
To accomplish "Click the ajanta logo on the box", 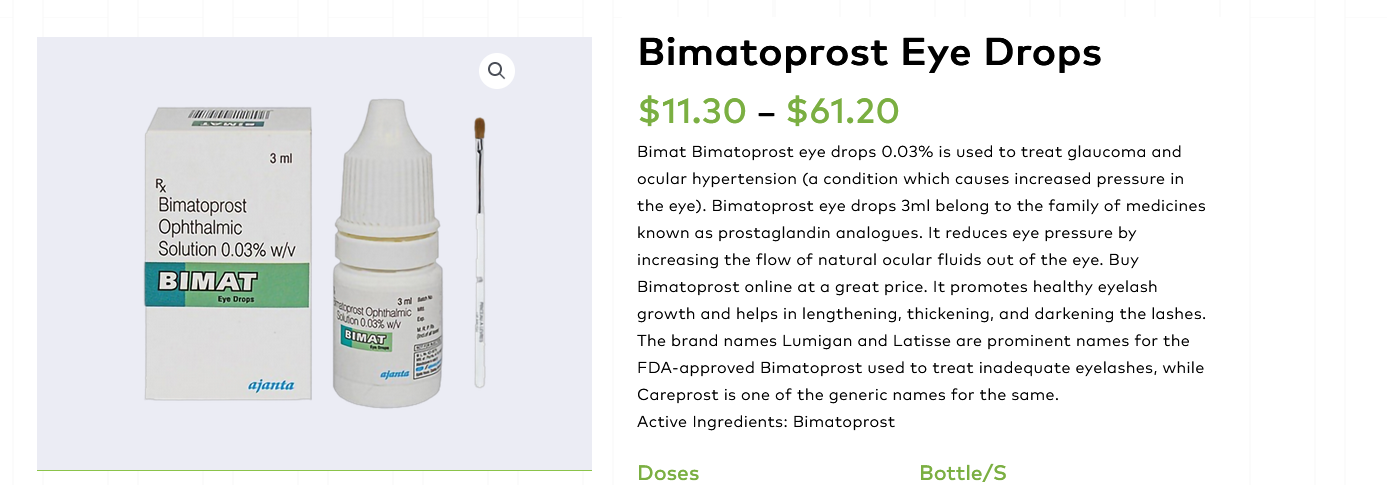I will coord(271,385).
